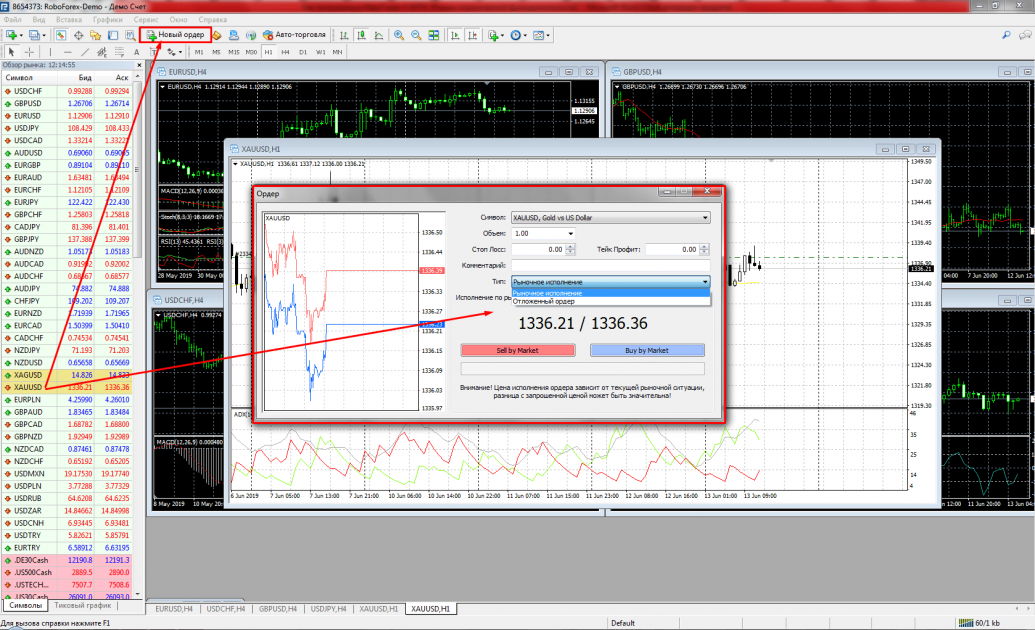This screenshot has height=630, width=1035.
Task: Click the Комментарий input field
Action: pos(609,265)
